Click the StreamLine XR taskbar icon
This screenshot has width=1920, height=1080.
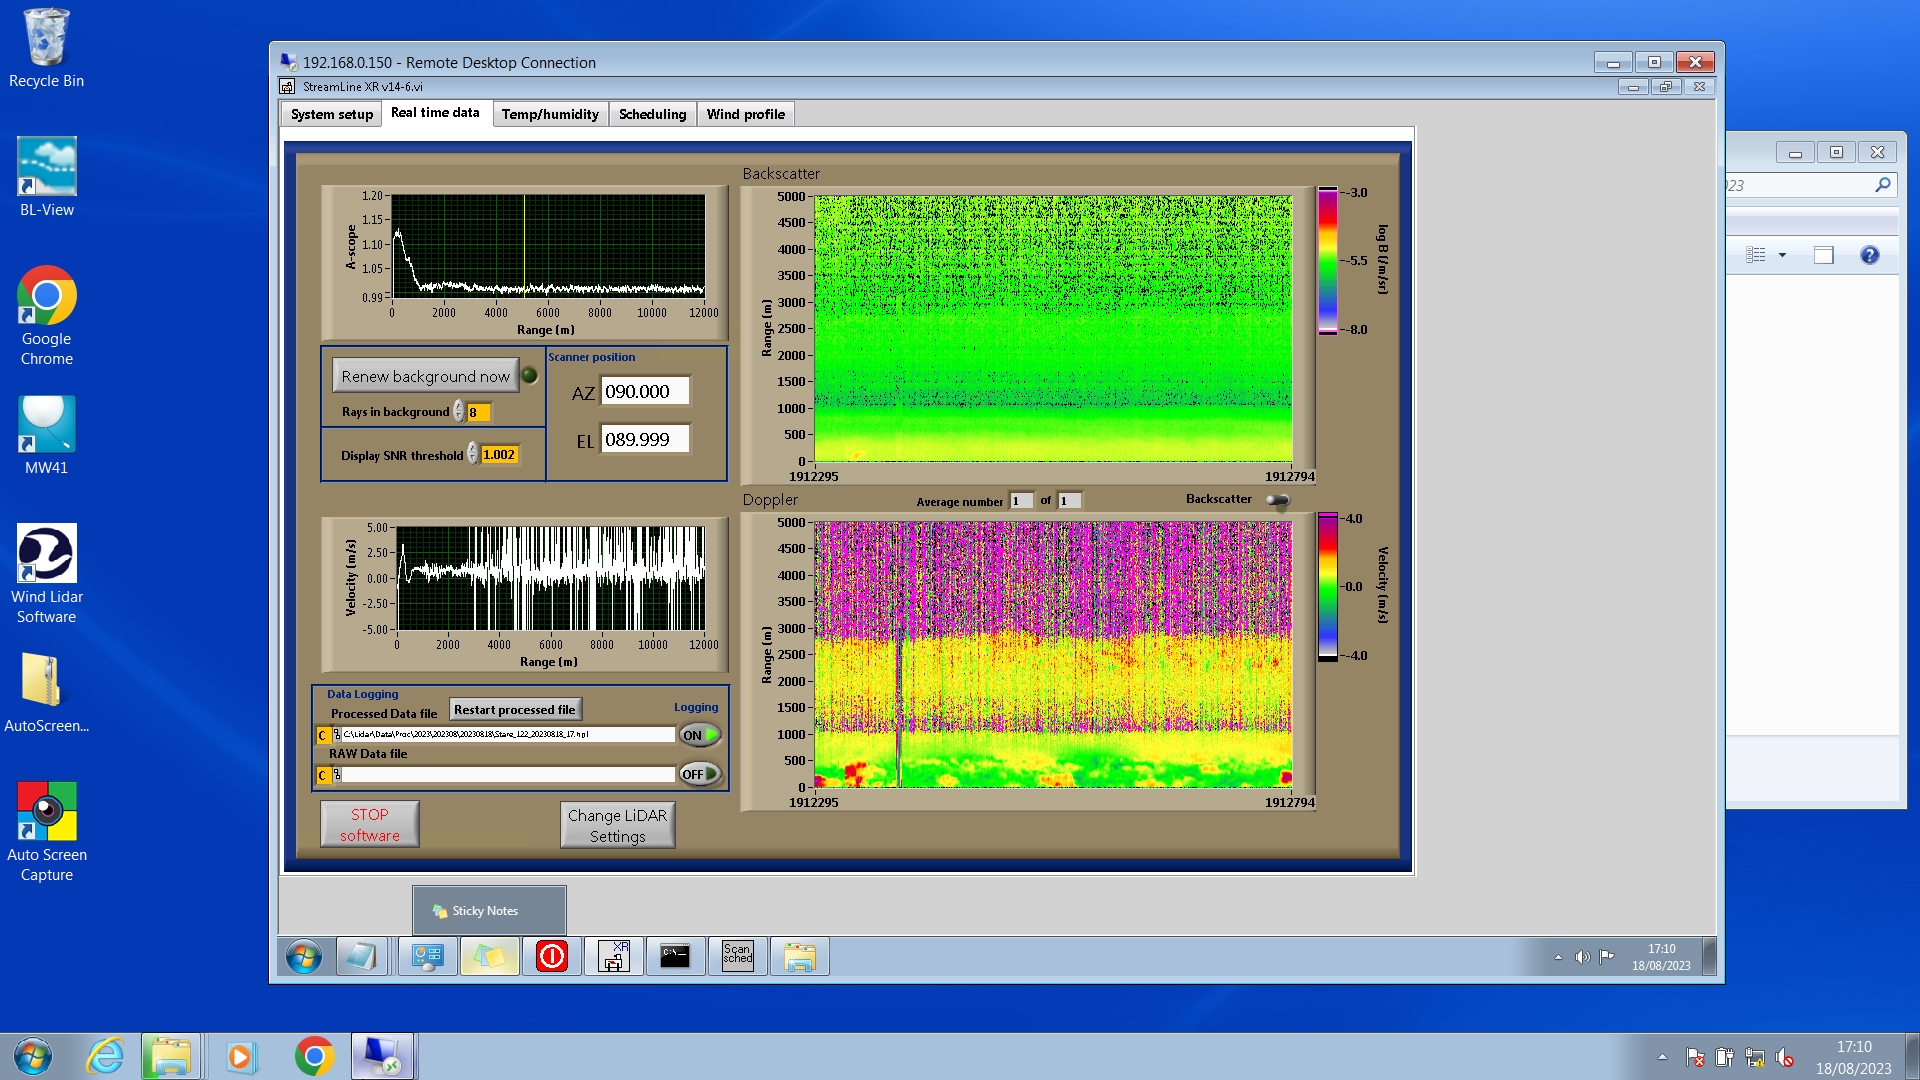(614, 956)
